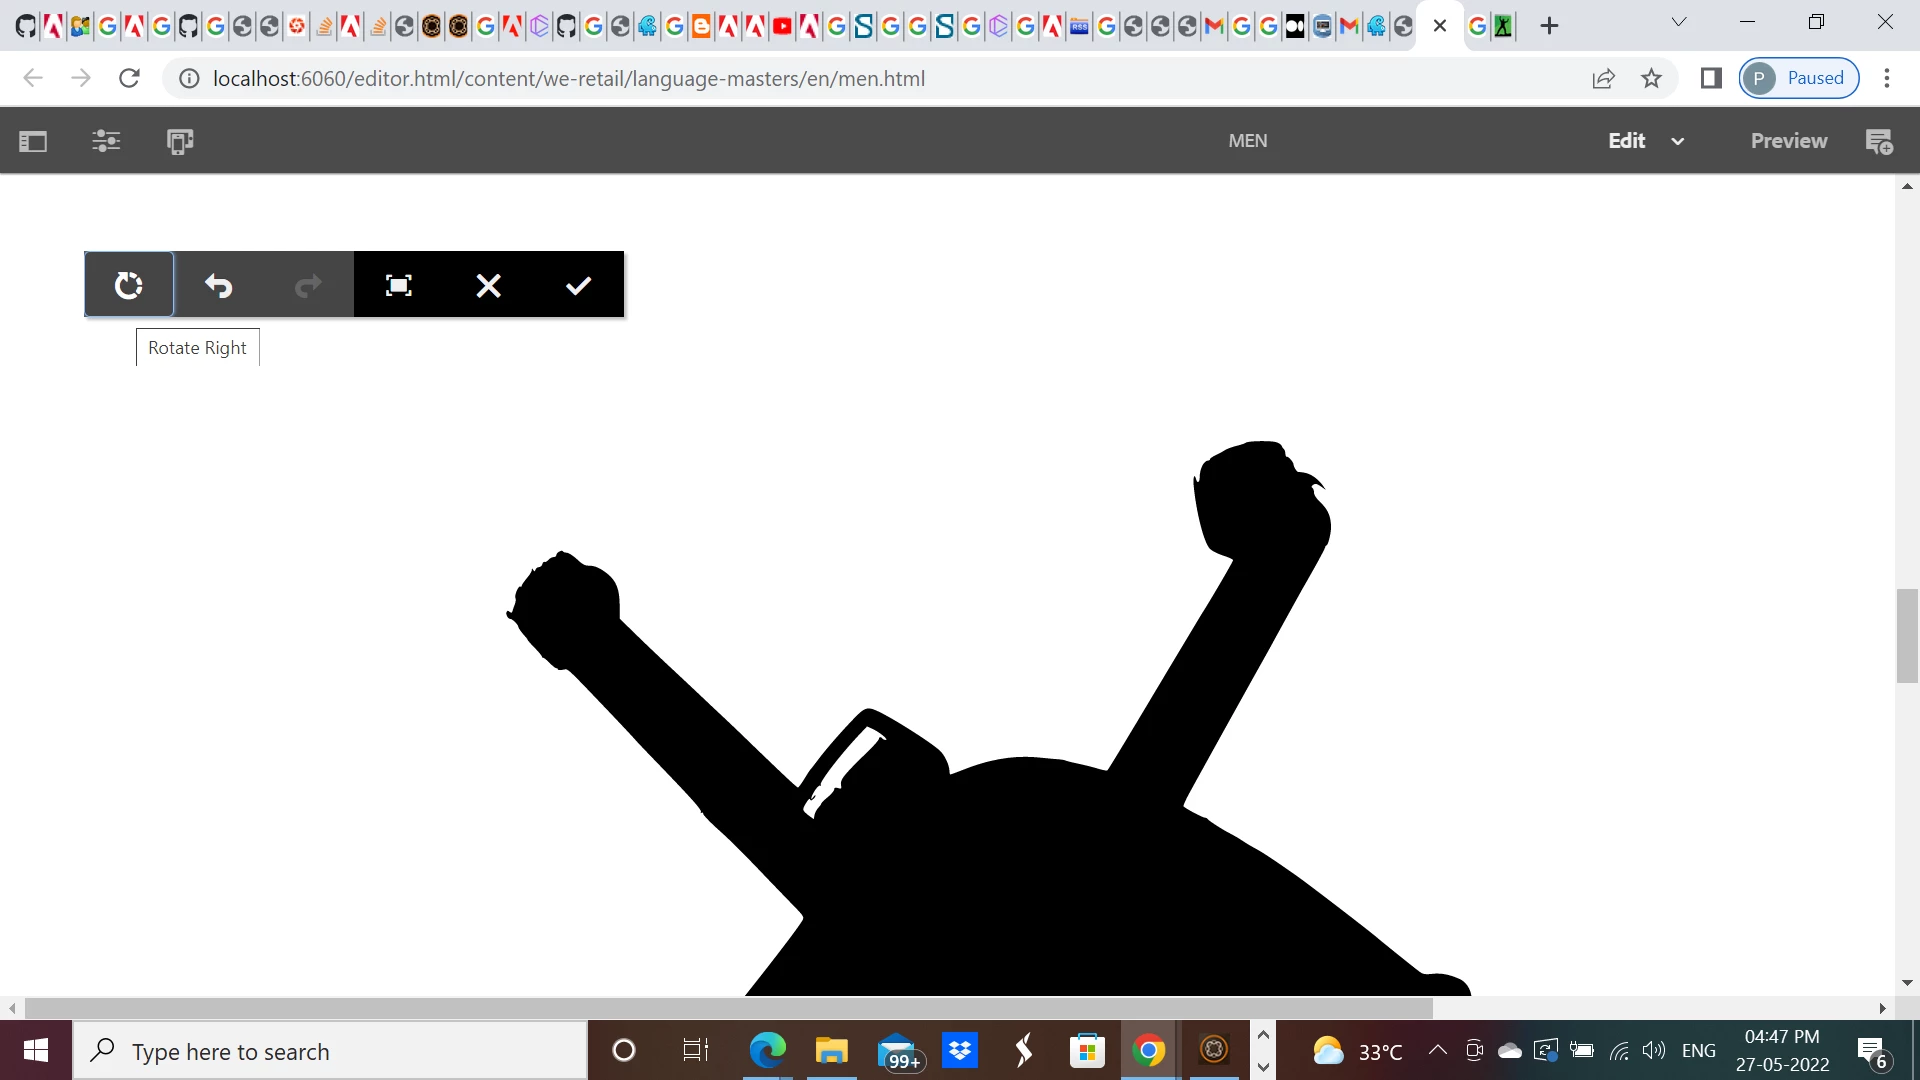This screenshot has width=1920, height=1080.
Task: Show hidden system tray icons
Action: pos(1437,1050)
